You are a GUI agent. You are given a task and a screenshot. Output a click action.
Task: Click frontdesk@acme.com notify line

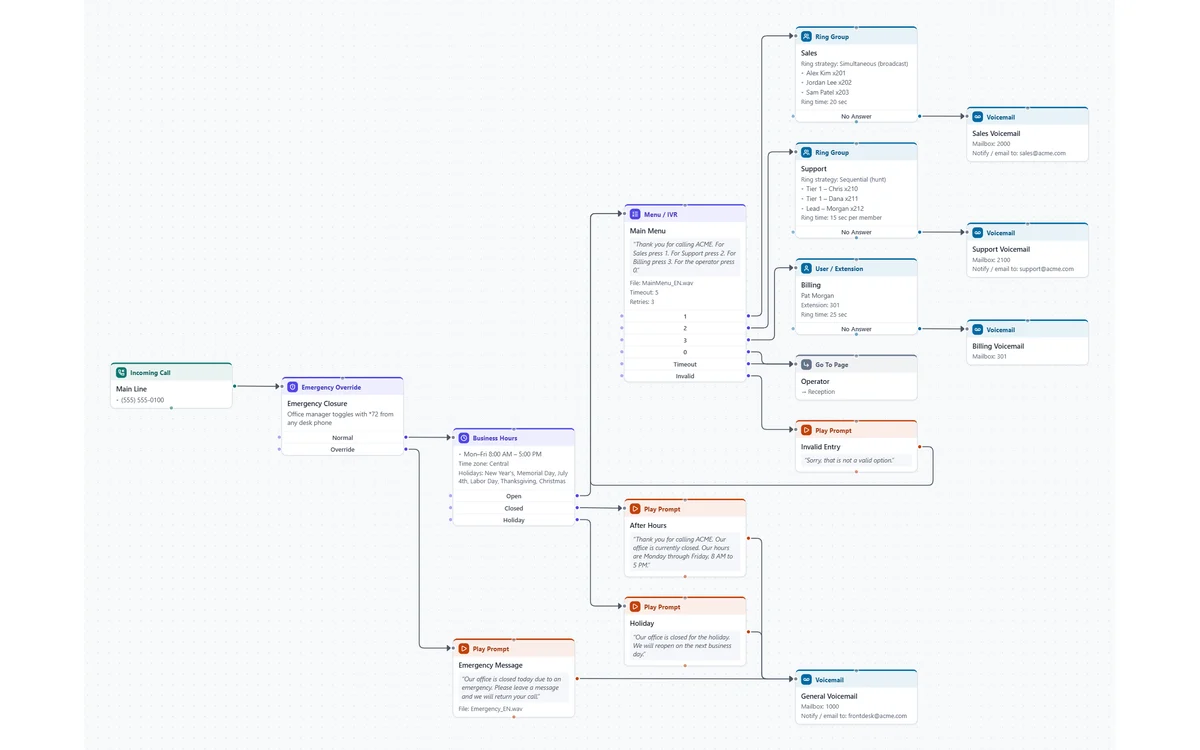click(x=854, y=716)
